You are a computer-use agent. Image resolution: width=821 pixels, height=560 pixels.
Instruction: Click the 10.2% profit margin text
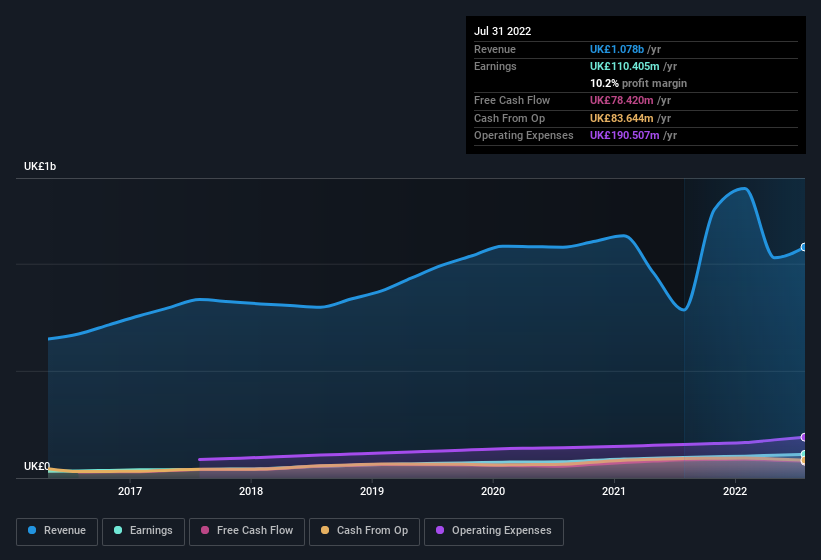point(638,83)
